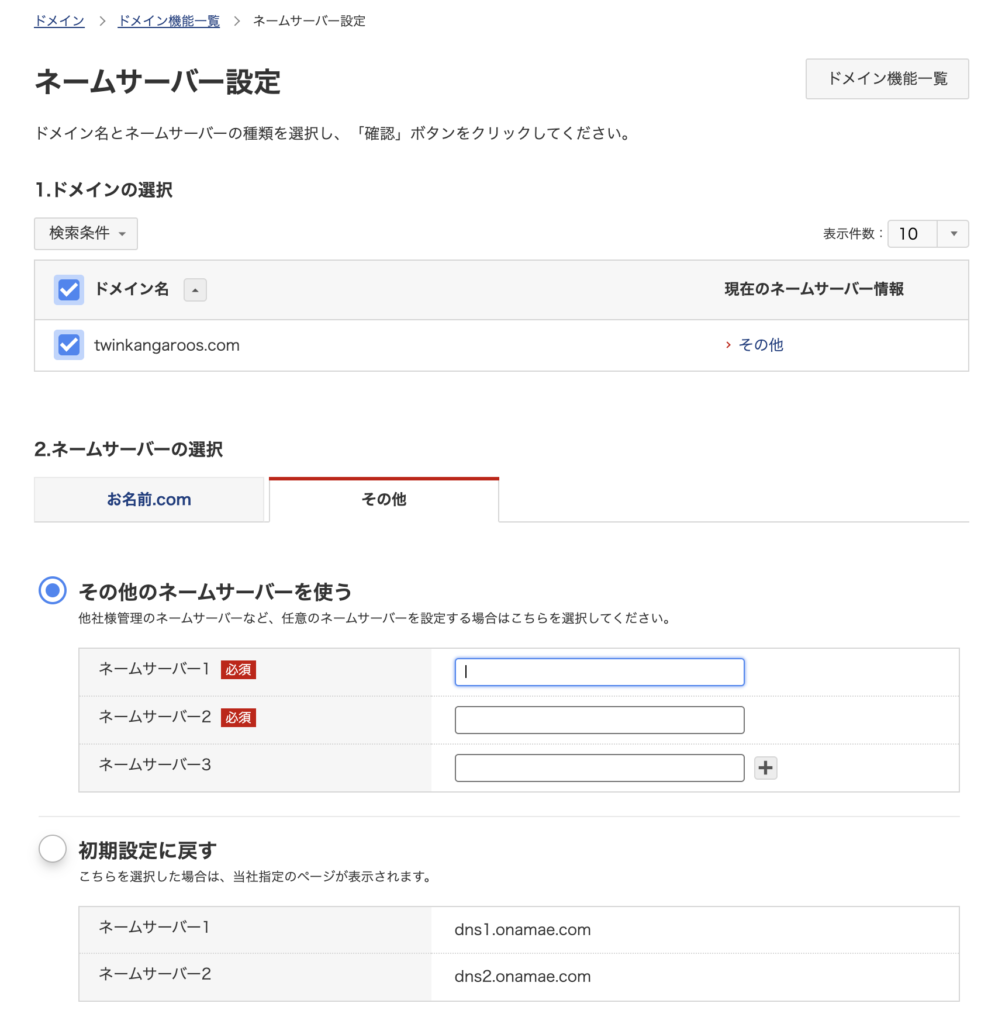
Task: Click the dns1.onamae.com default nameserver value
Action: click(523, 929)
